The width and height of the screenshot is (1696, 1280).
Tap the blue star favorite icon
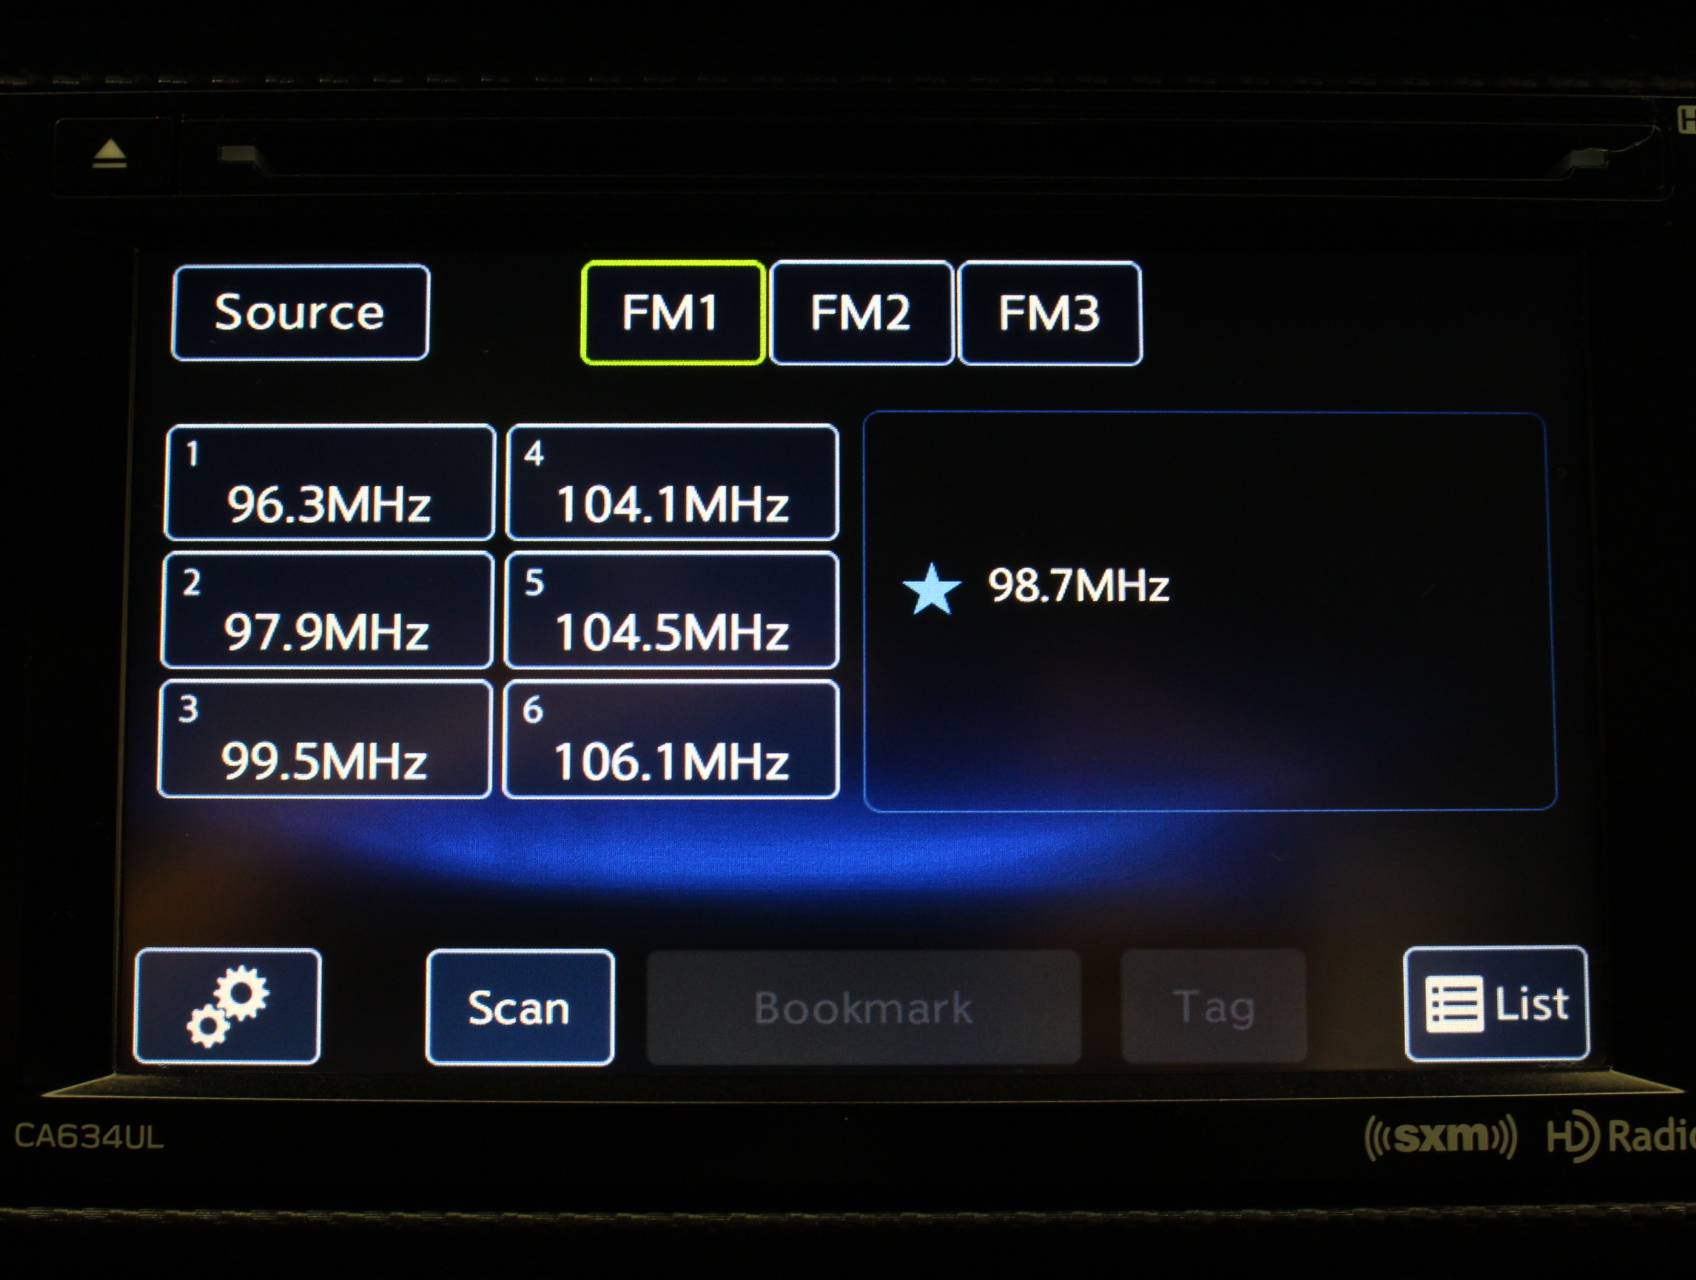[931, 588]
